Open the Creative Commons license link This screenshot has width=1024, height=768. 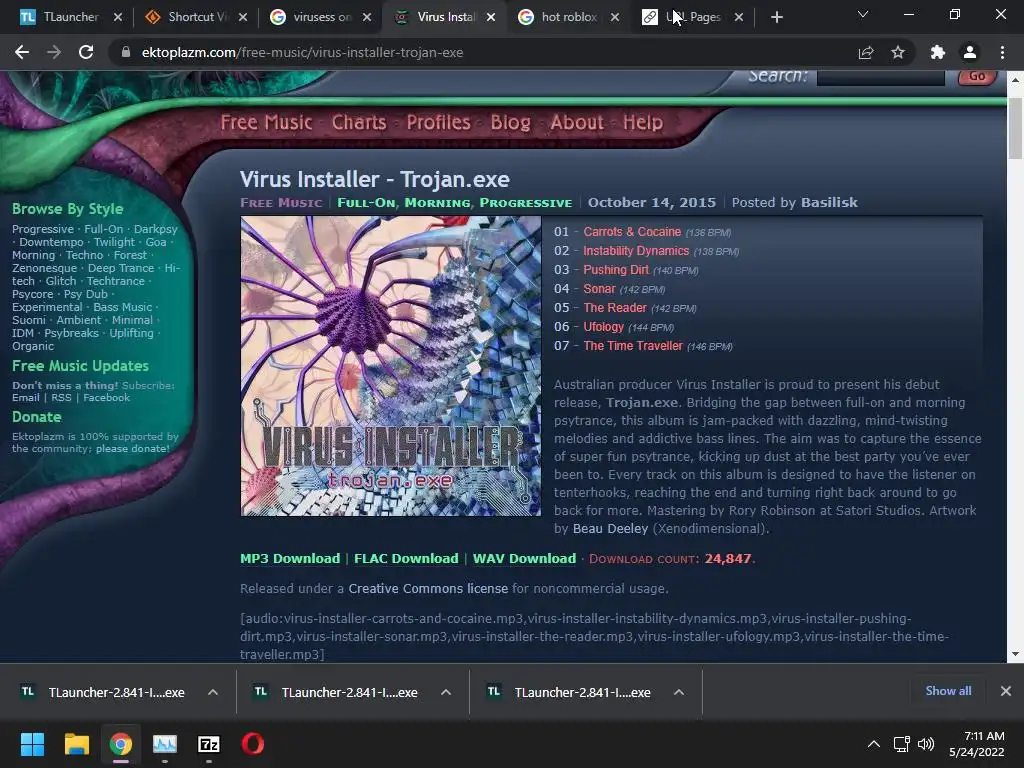[428, 588]
